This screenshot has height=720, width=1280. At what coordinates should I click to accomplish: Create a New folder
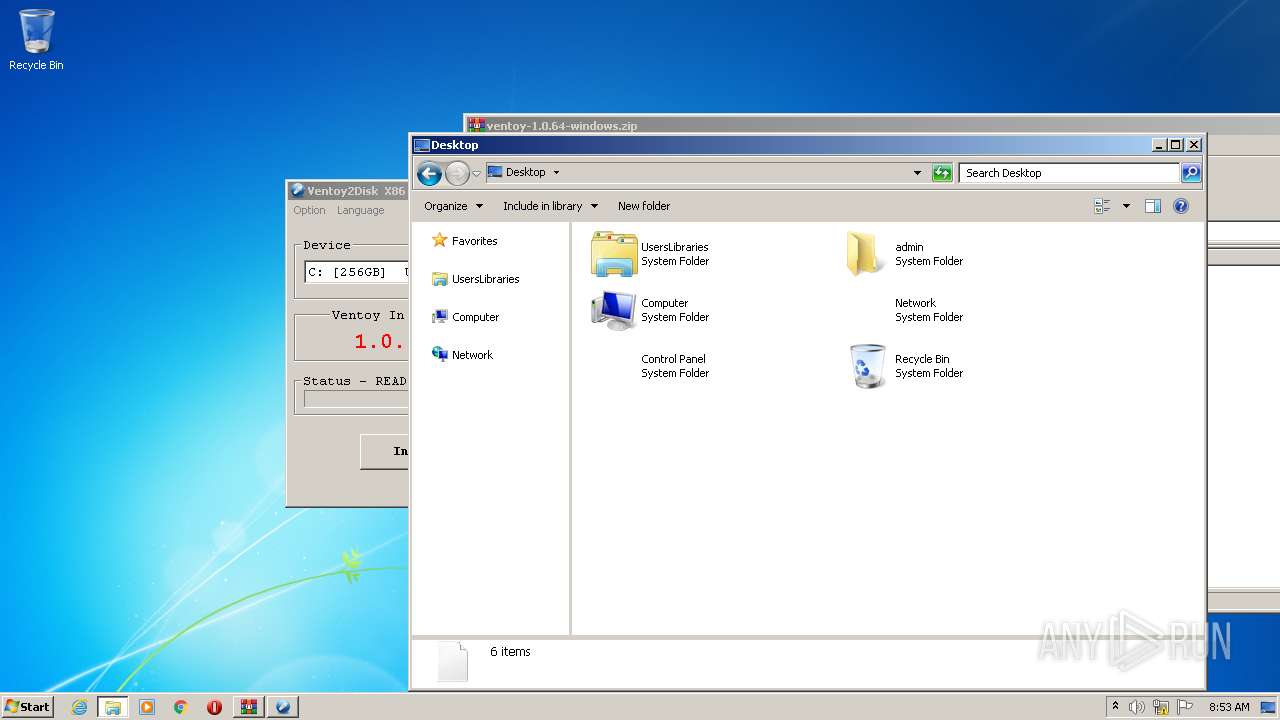(644, 206)
